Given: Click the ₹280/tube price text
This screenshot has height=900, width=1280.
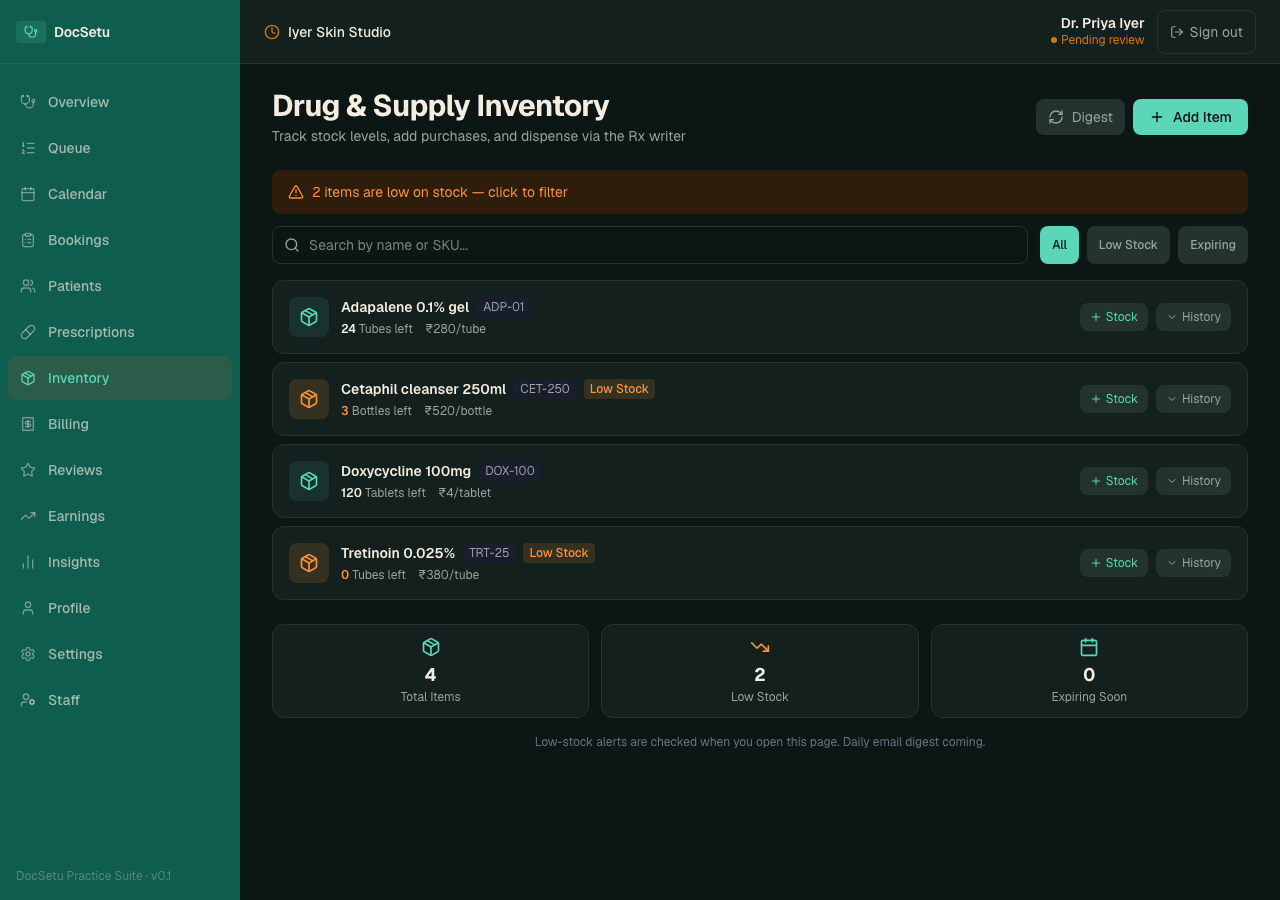Looking at the screenshot, I should tap(456, 329).
